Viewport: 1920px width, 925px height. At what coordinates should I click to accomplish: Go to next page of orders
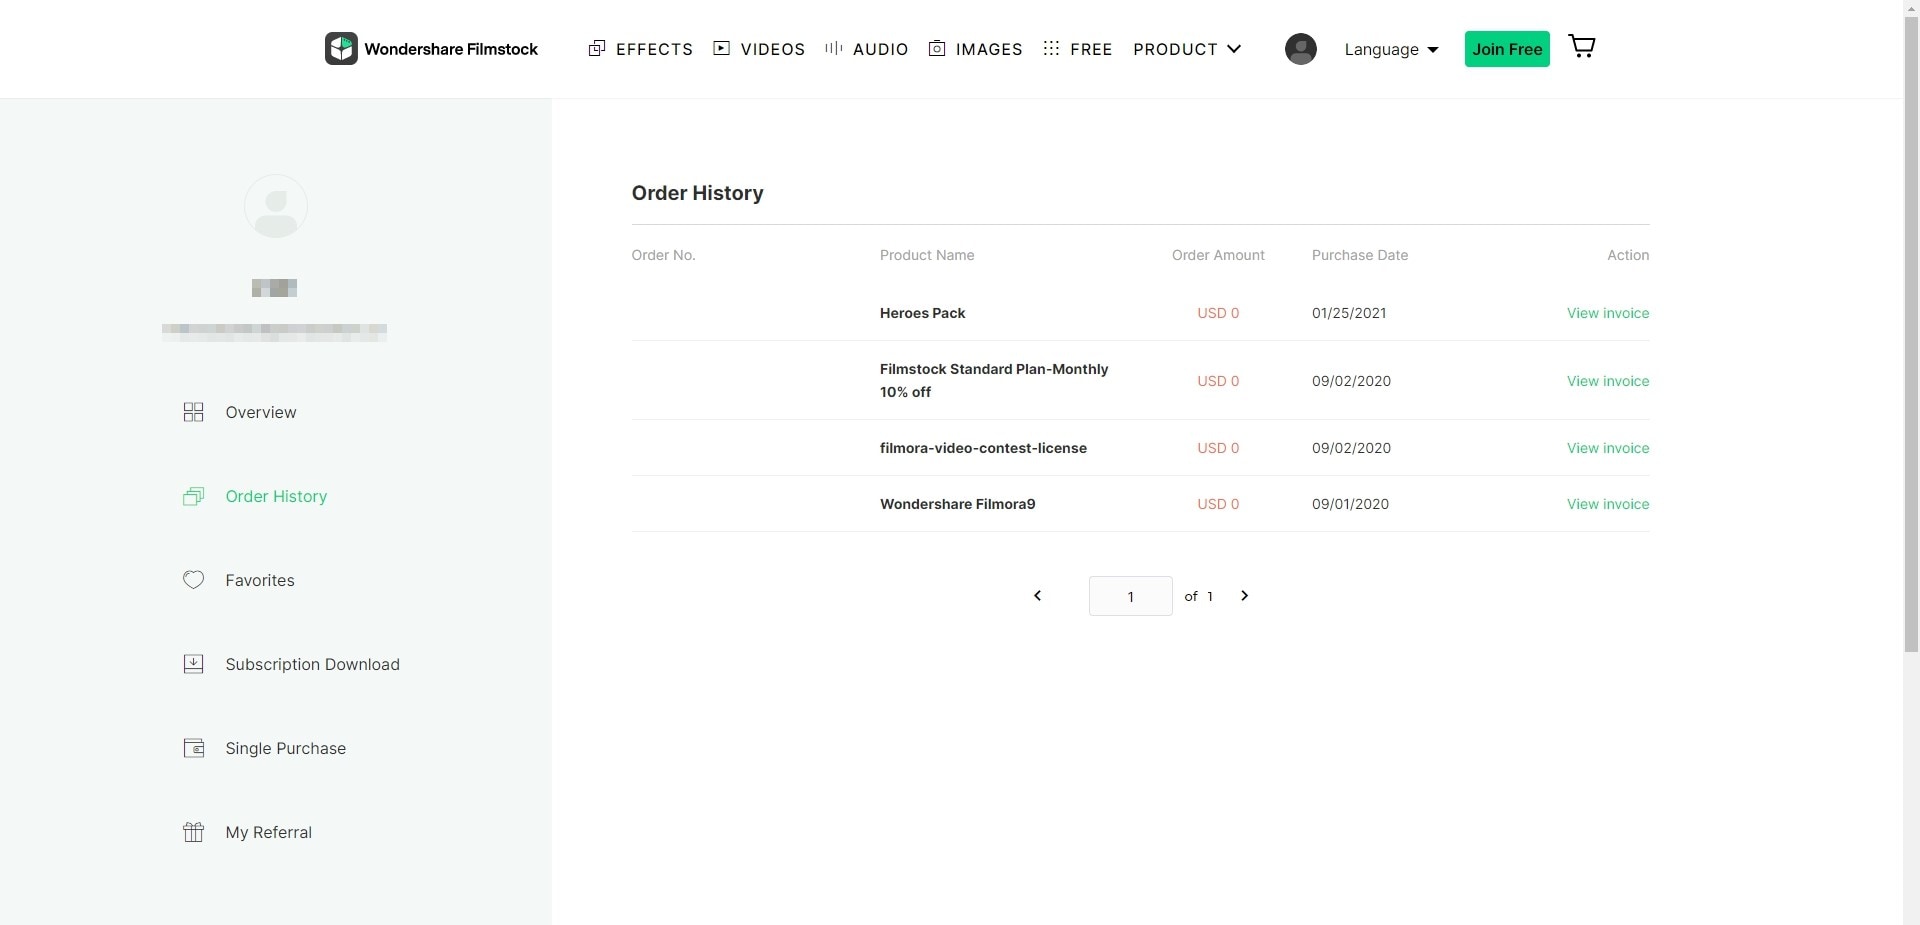click(1244, 596)
